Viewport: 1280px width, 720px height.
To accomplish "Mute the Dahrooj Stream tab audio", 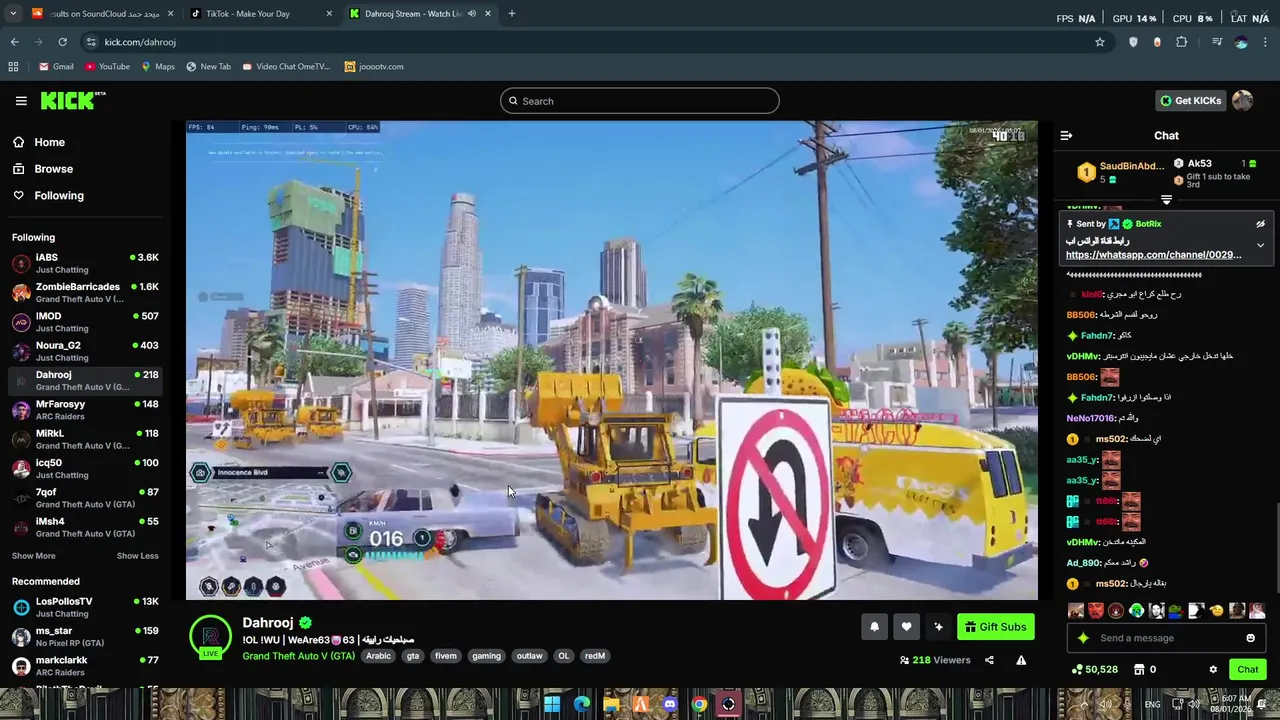I will [471, 14].
